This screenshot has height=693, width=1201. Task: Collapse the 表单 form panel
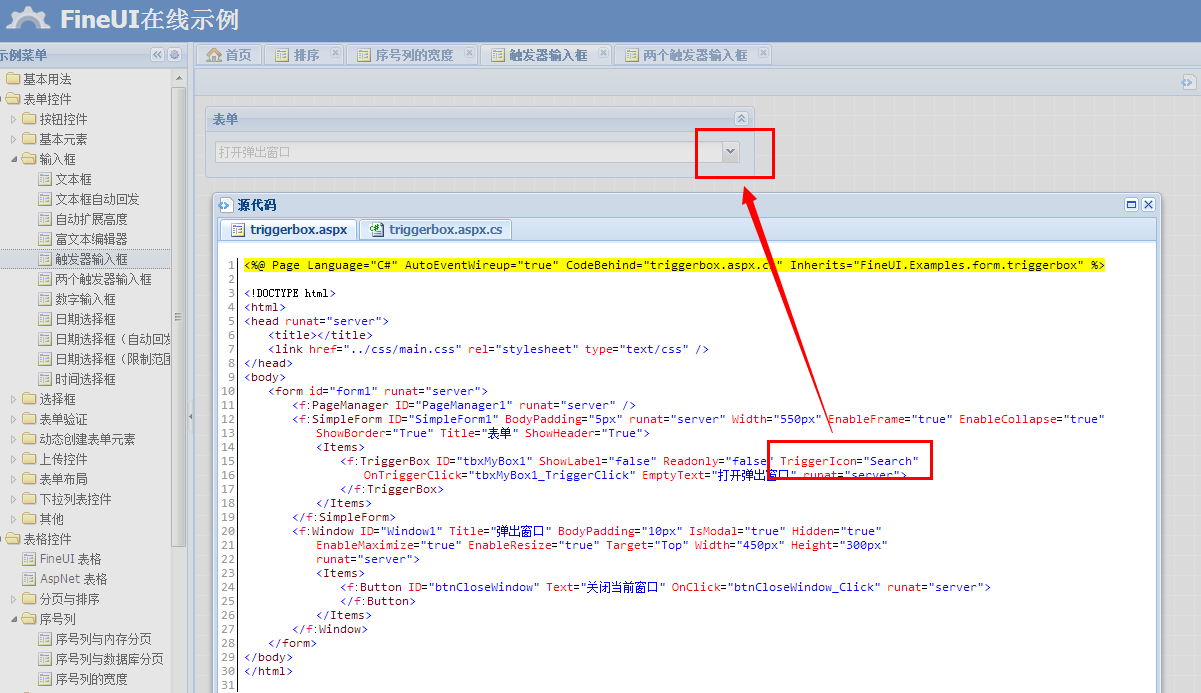[741, 118]
